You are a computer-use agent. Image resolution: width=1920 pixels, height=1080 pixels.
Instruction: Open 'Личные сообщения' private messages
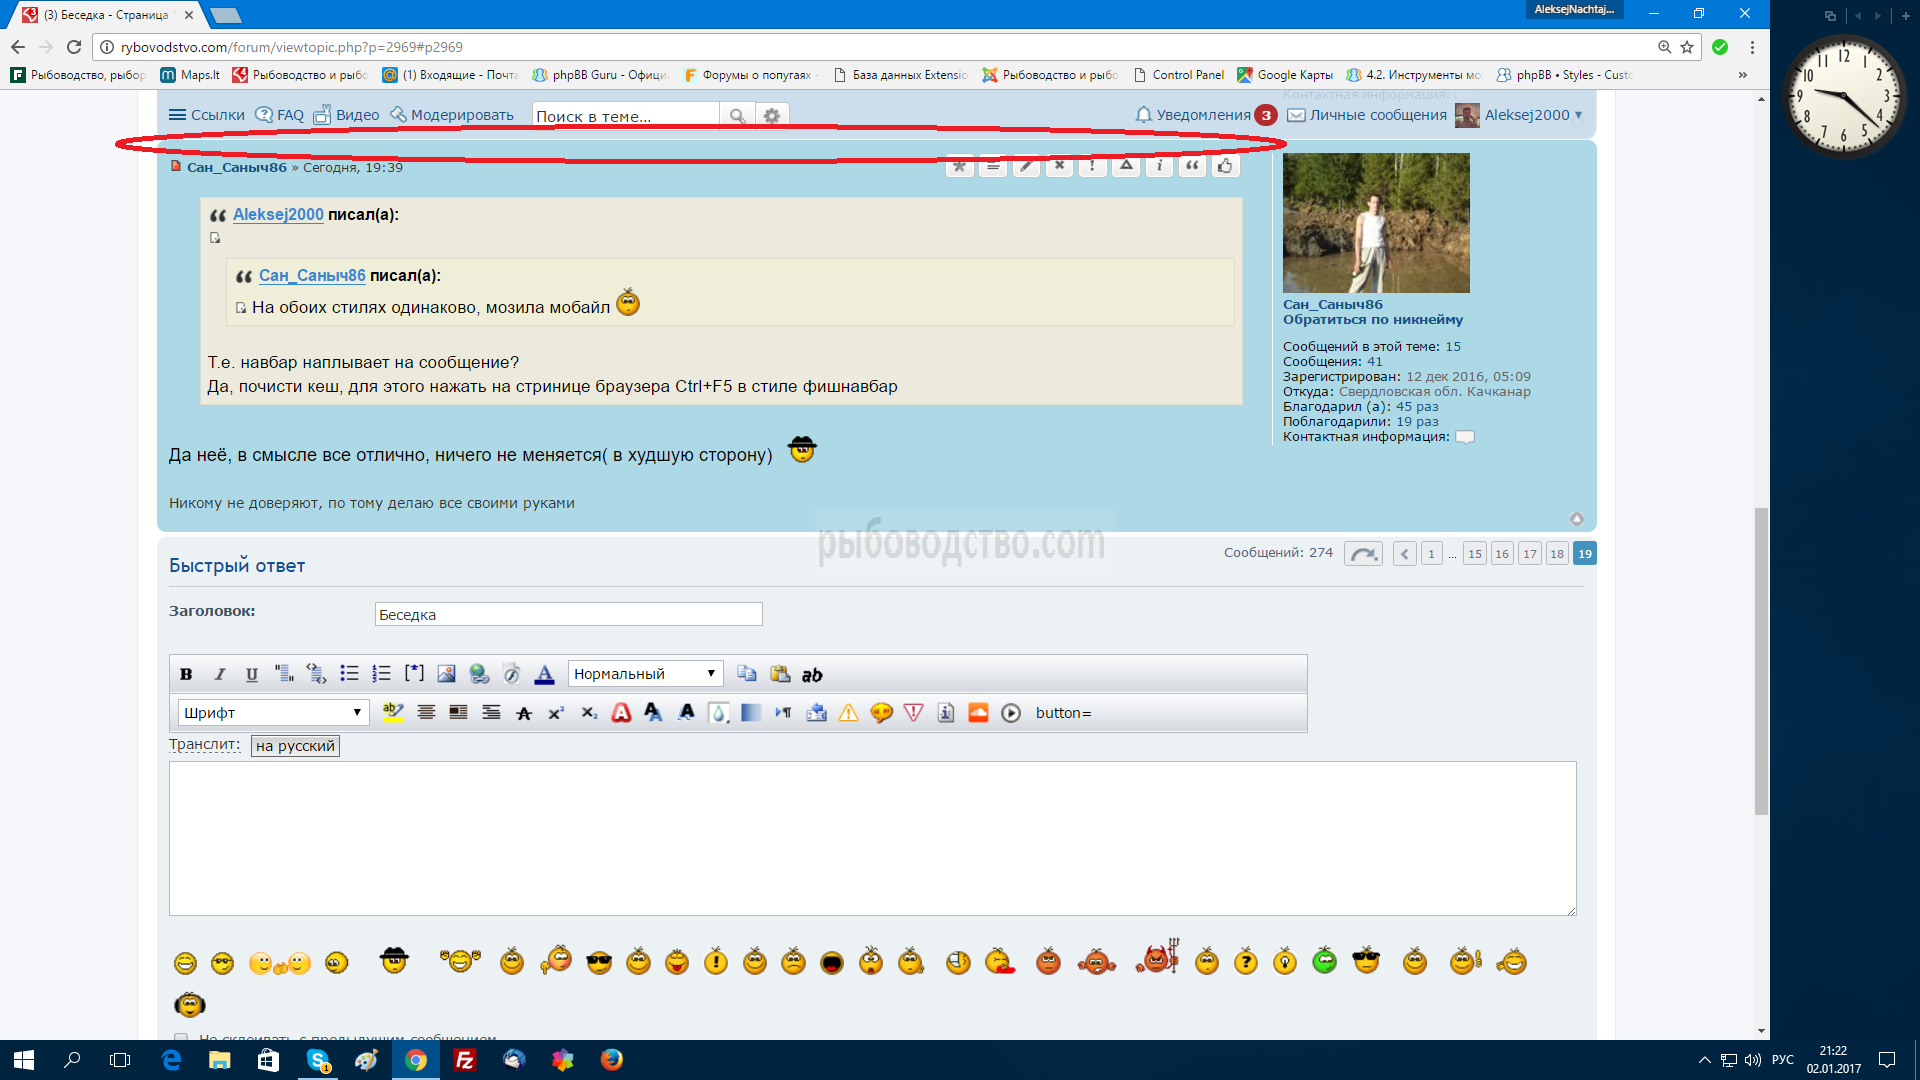point(1367,115)
